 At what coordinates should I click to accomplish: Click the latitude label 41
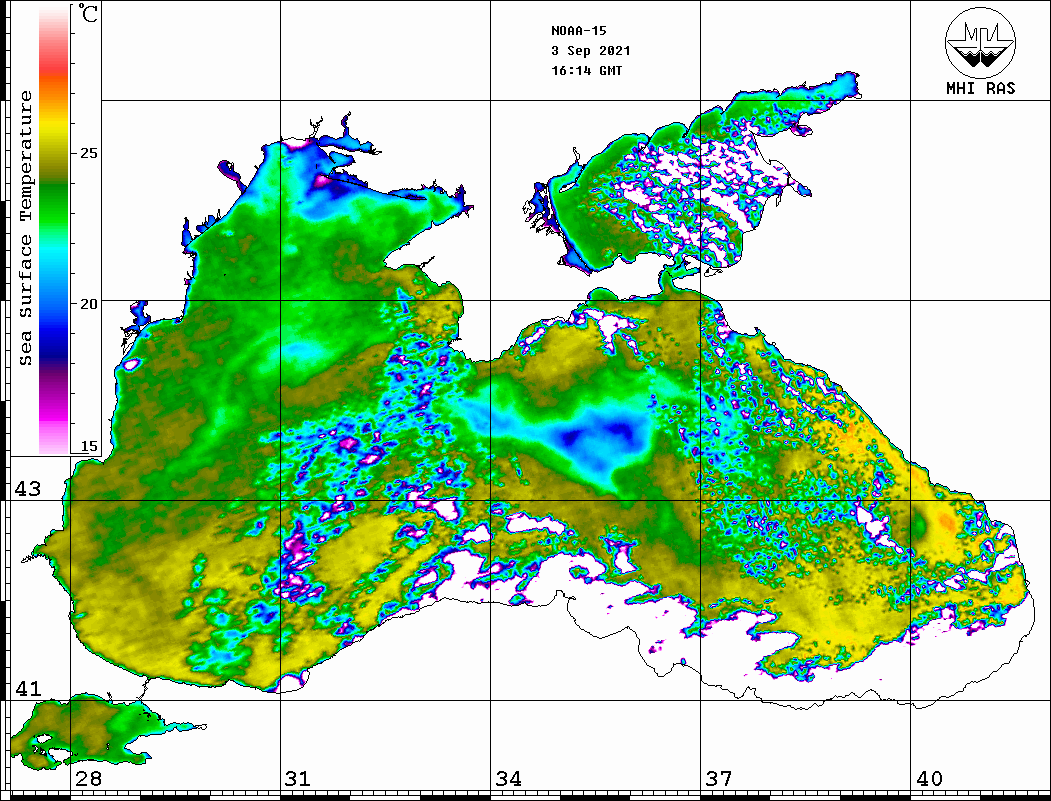[x=28, y=688]
